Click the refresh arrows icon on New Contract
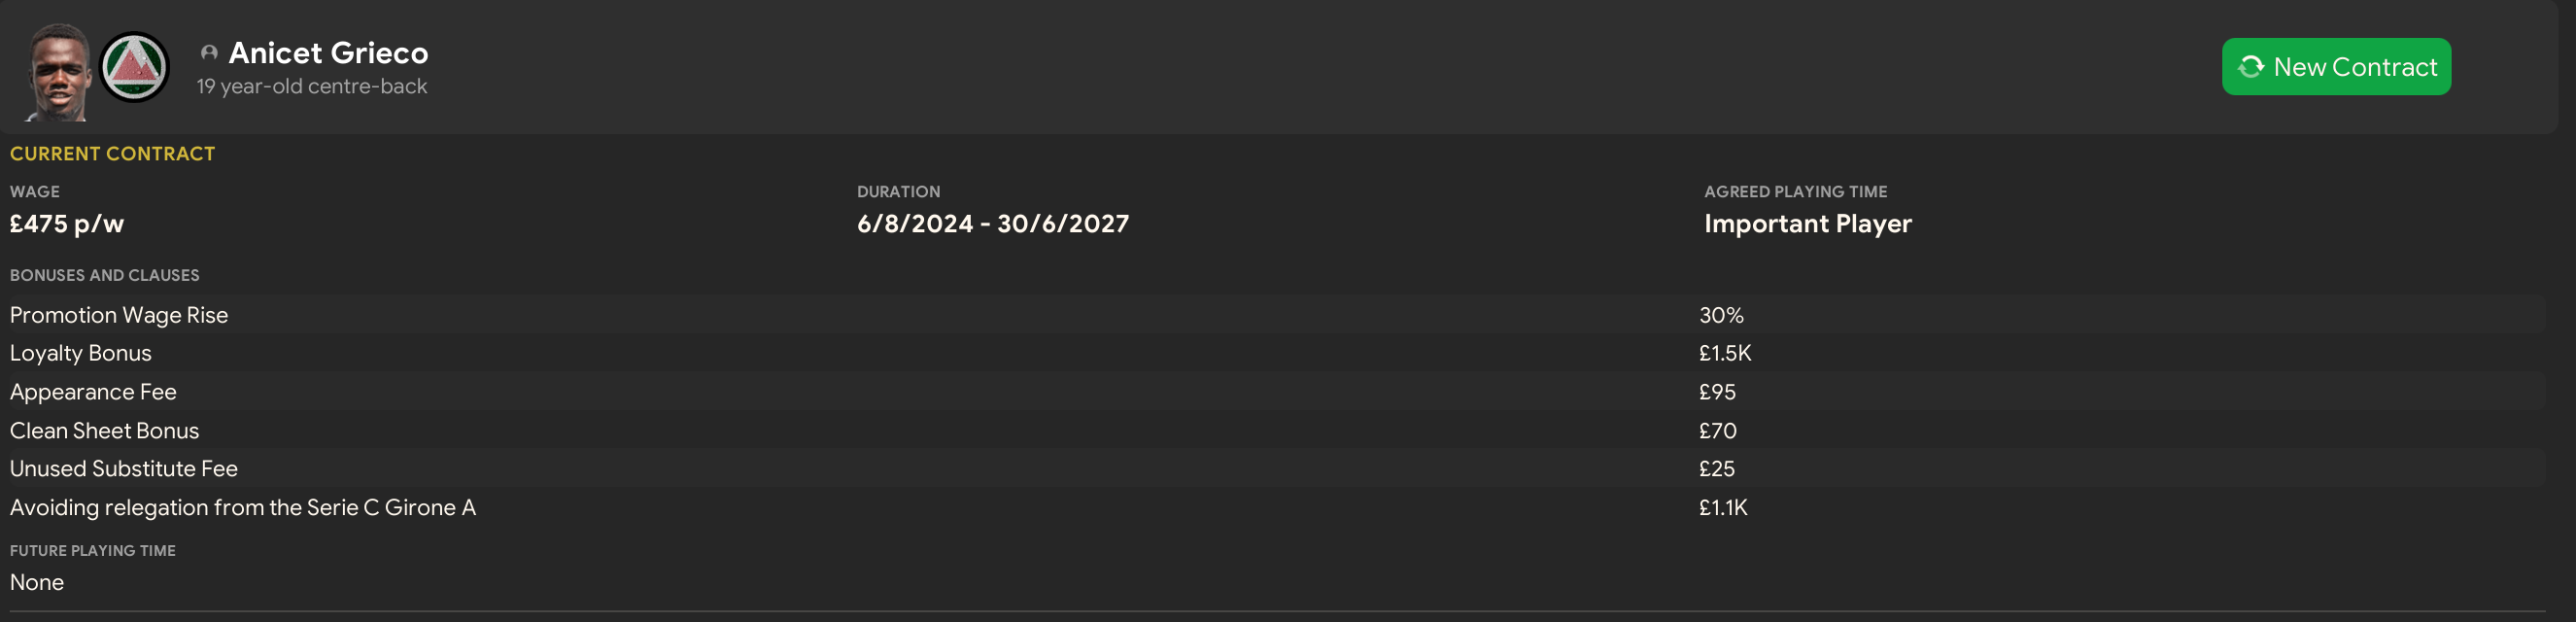 (2250, 67)
